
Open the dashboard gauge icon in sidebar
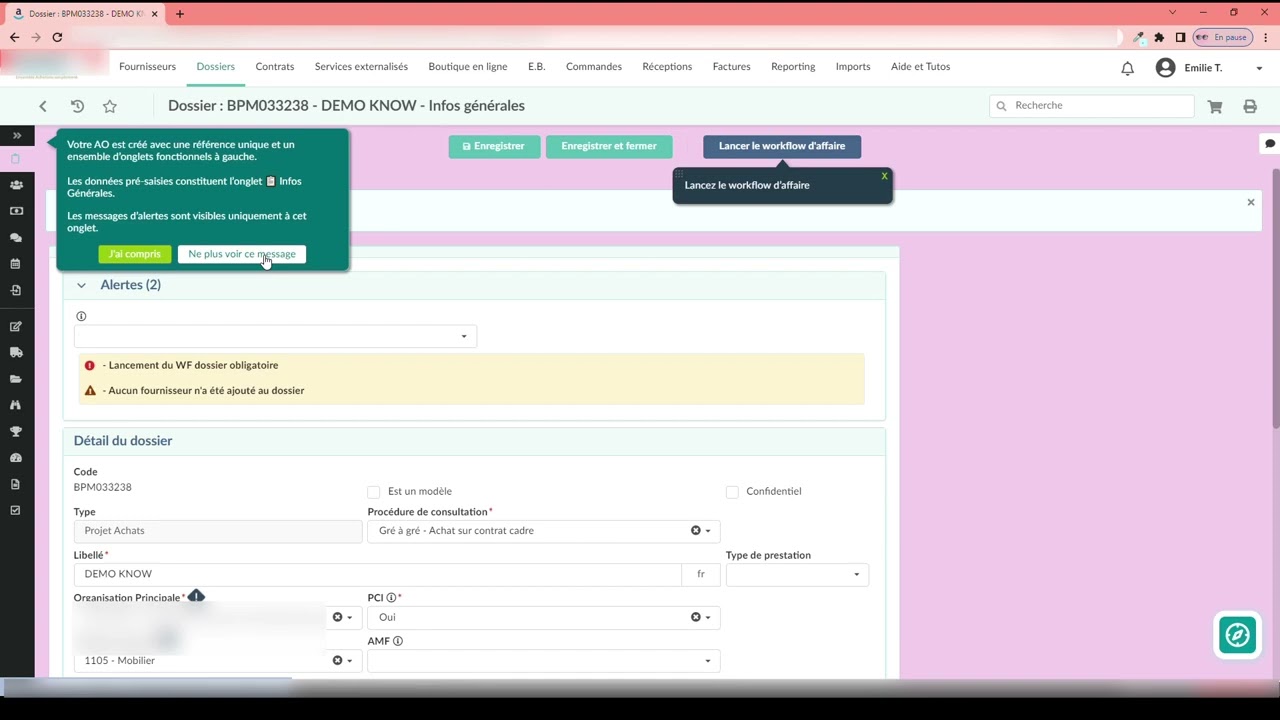pos(16,458)
